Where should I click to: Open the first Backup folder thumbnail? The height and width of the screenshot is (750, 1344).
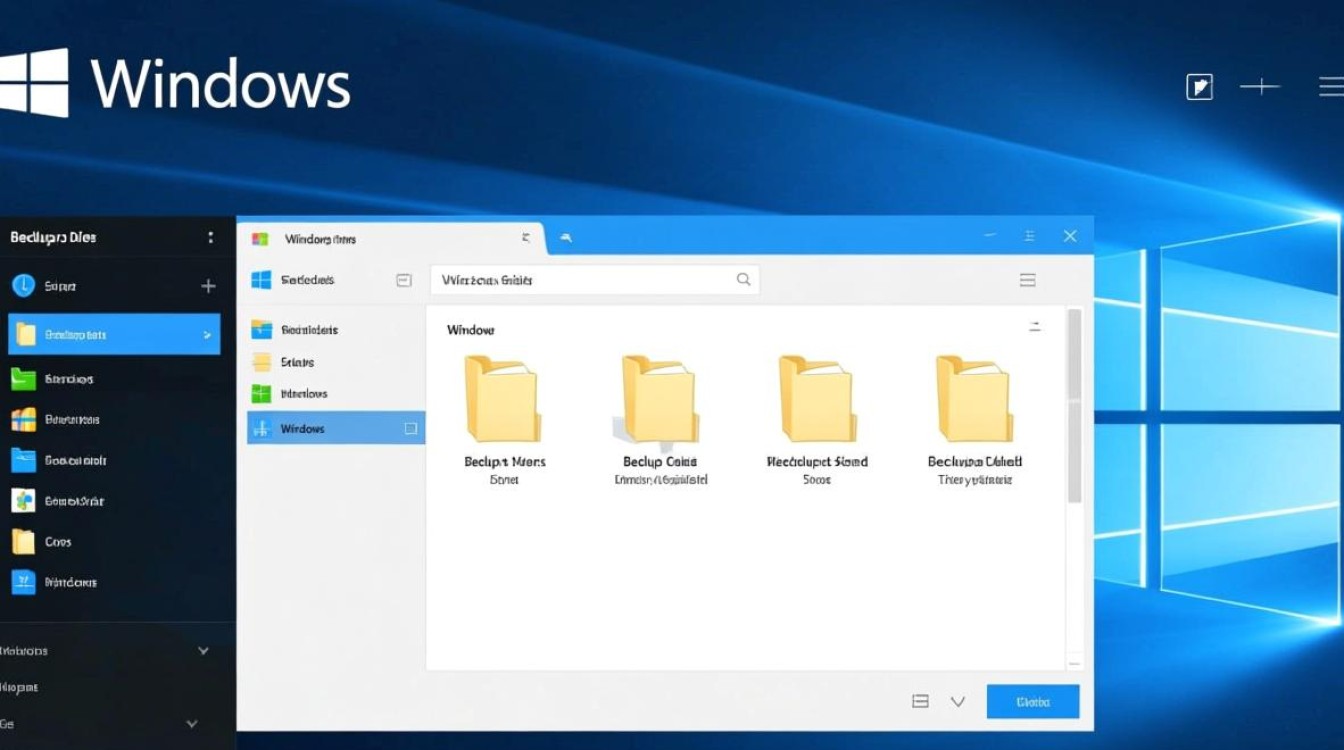point(504,400)
